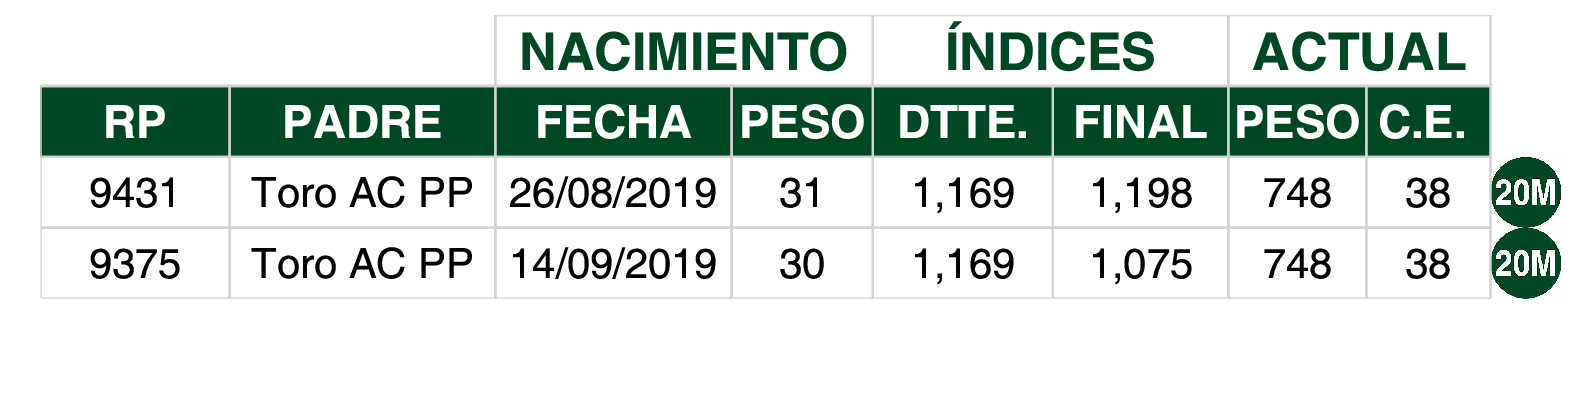The height and width of the screenshot is (413, 1594).
Task: Click the 20M badge beside row 9431
Action: pyautogui.click(x=1526, y=192)
